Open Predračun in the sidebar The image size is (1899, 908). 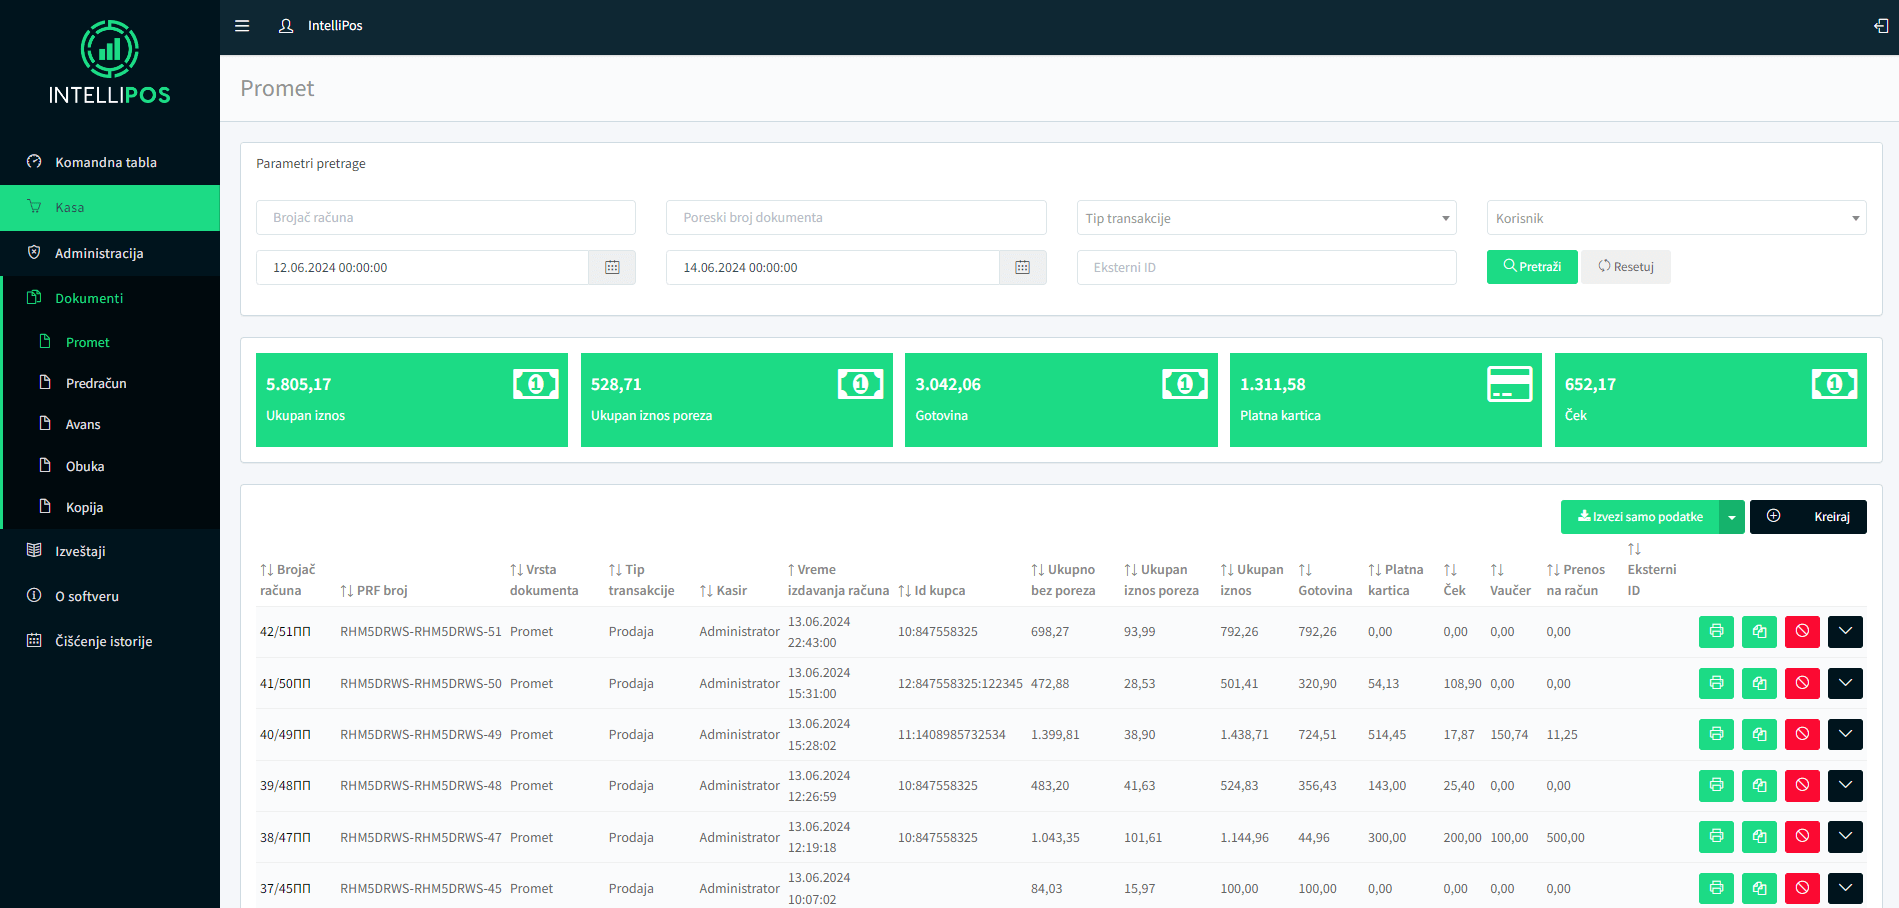96,383
